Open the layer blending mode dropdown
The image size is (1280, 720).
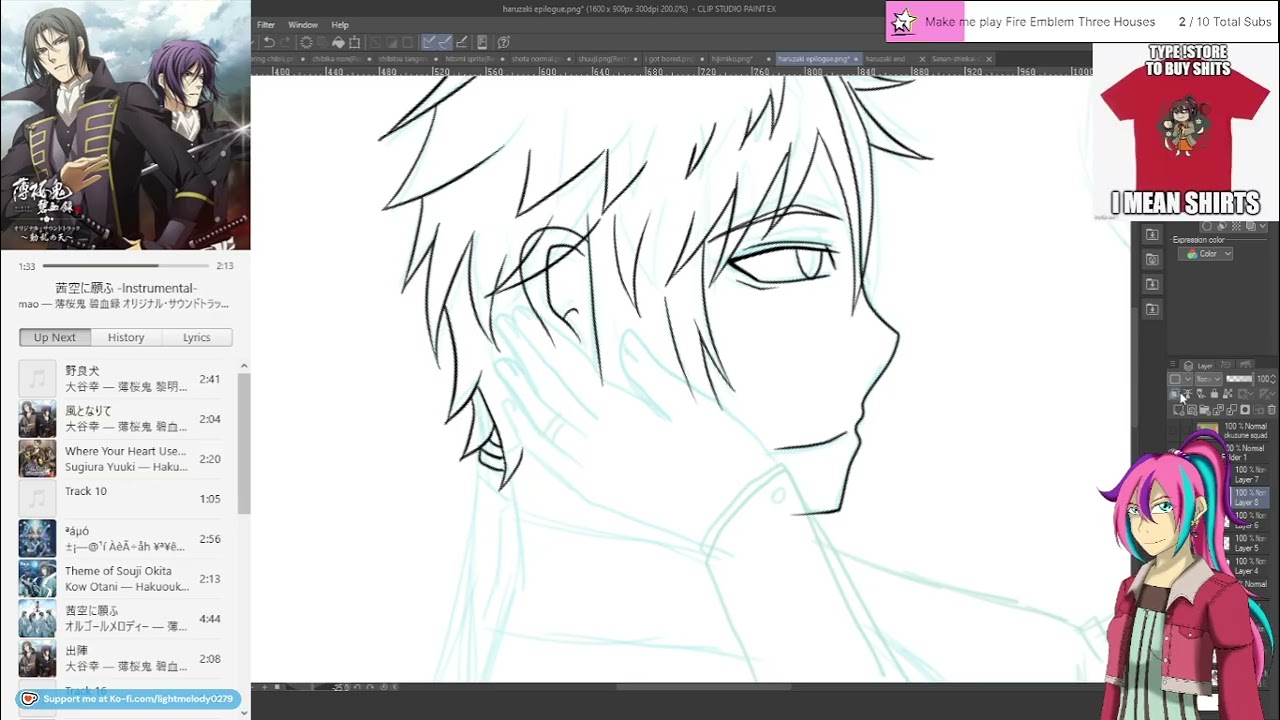[x=1208, y=379]
